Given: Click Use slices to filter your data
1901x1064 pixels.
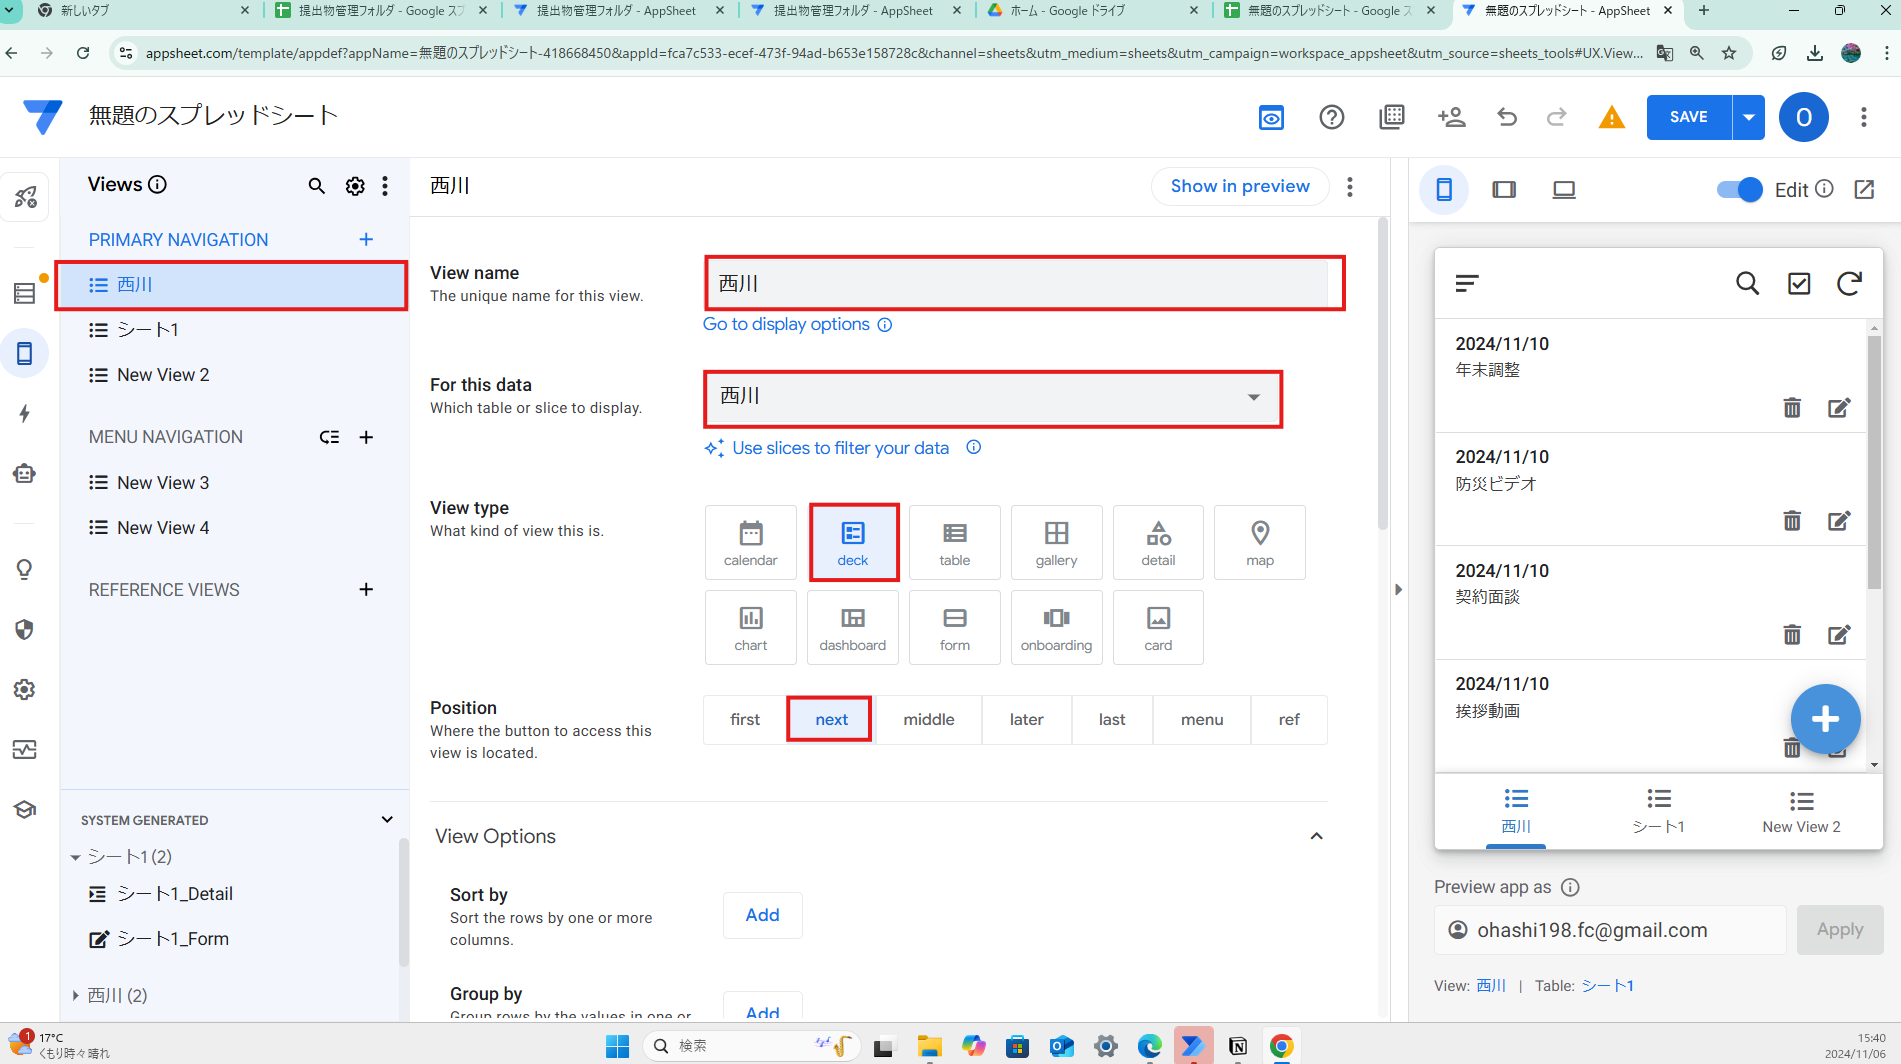Looking at the screenshot, I should tap(840, 448).
